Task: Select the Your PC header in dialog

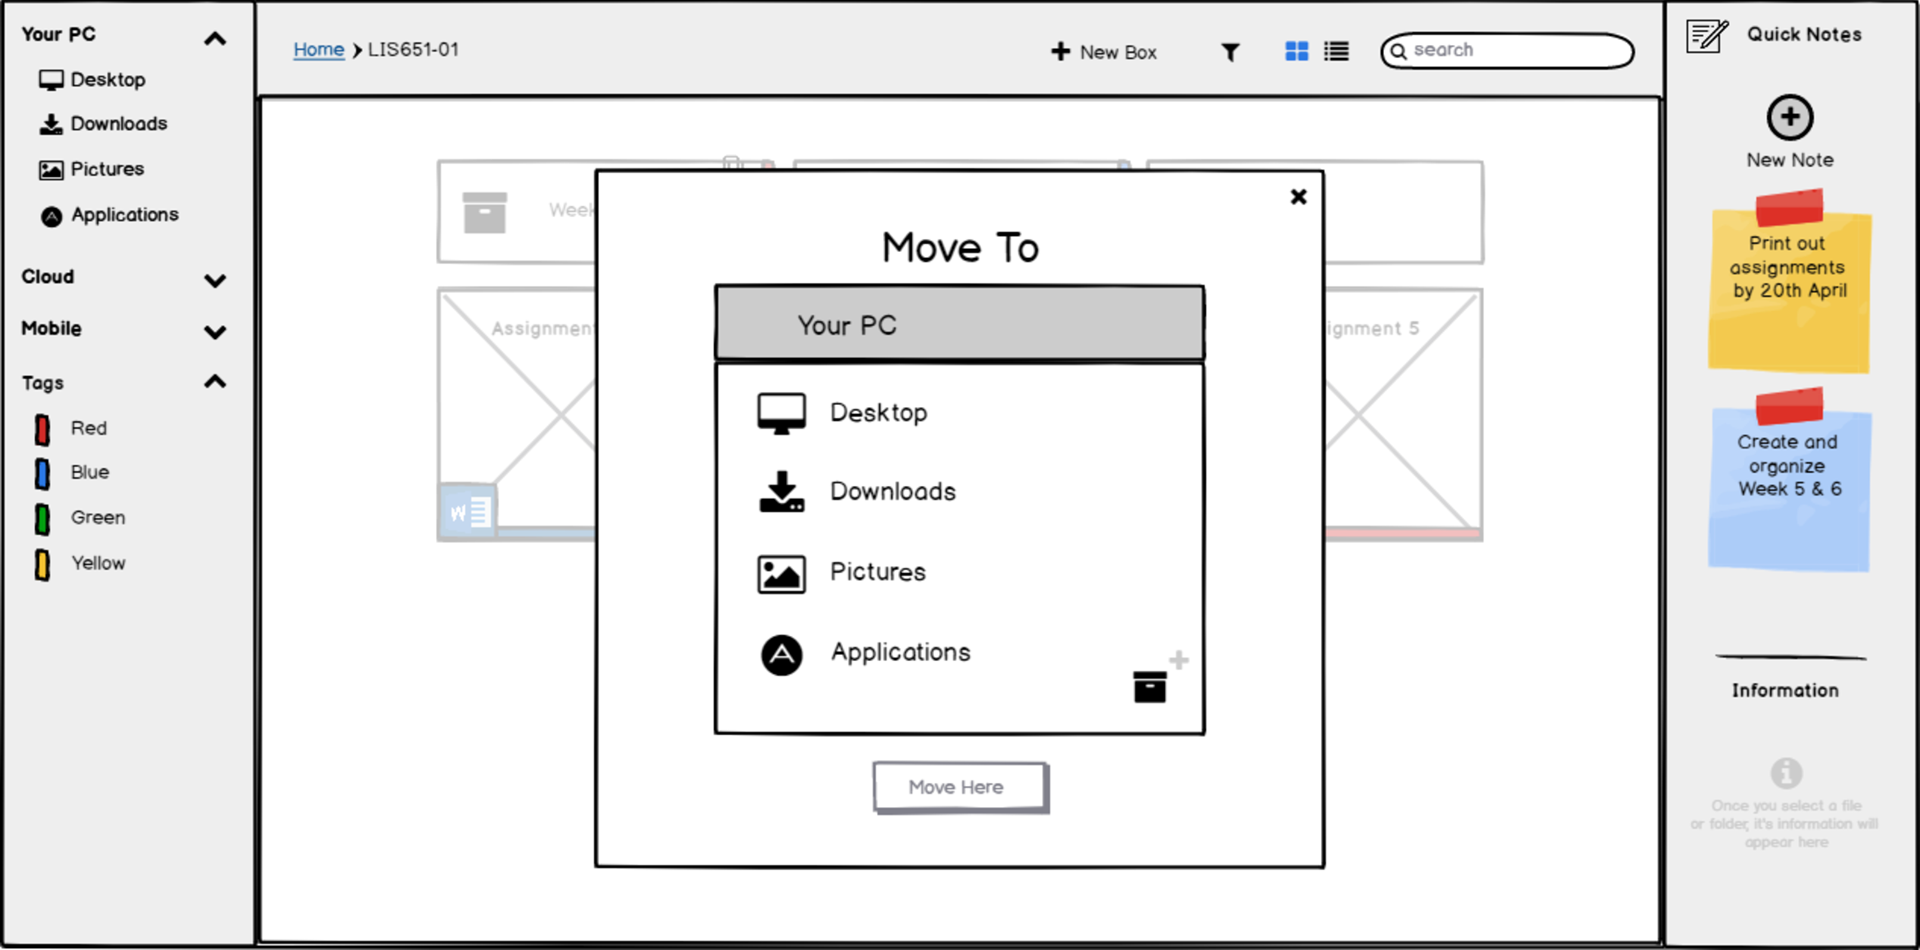Action: pyautogui.click(x=960, y=324)
